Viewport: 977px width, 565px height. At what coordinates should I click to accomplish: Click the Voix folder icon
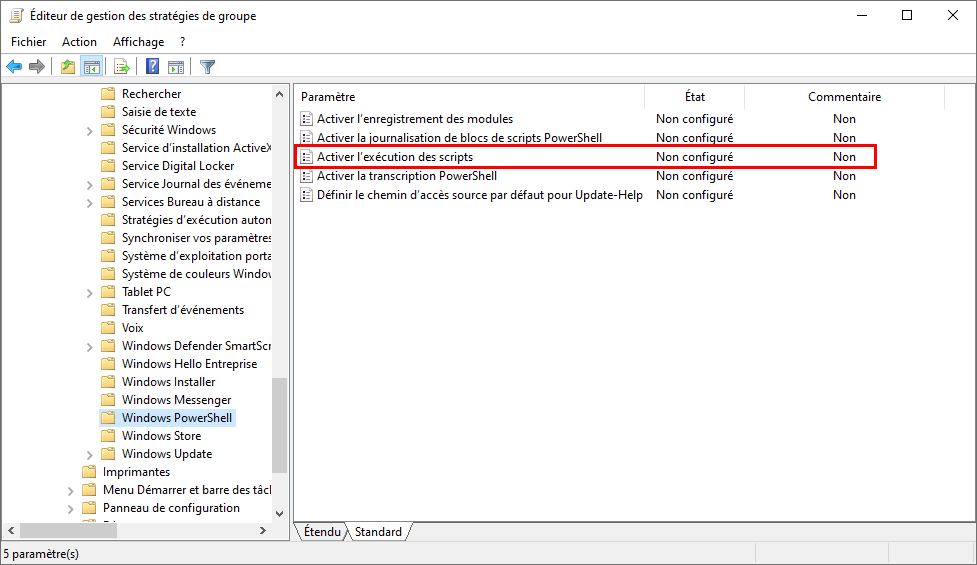click(108, 328)
